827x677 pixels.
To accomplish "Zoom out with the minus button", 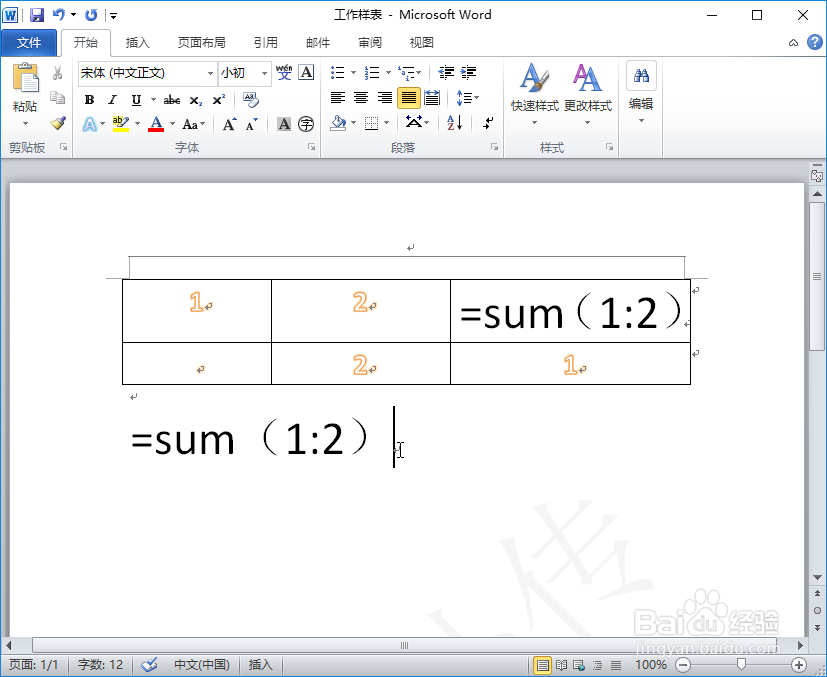I will 683,665.
